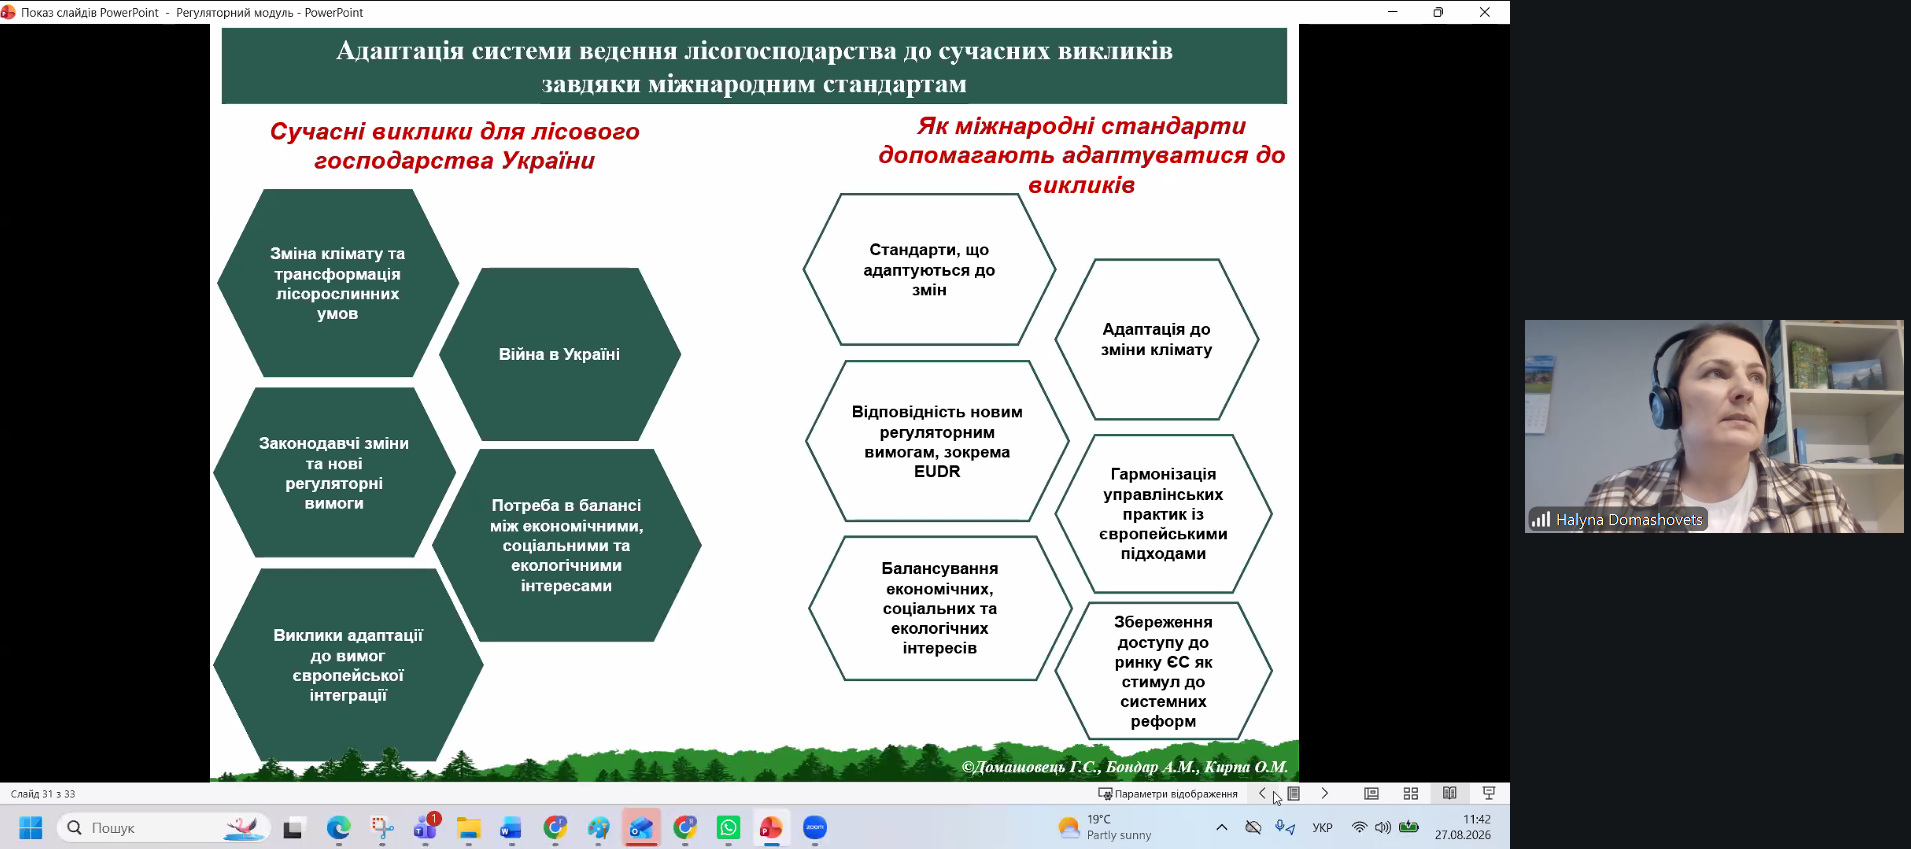Open Paint app from taskbar
1911x849 pixels.
point(598,828)
